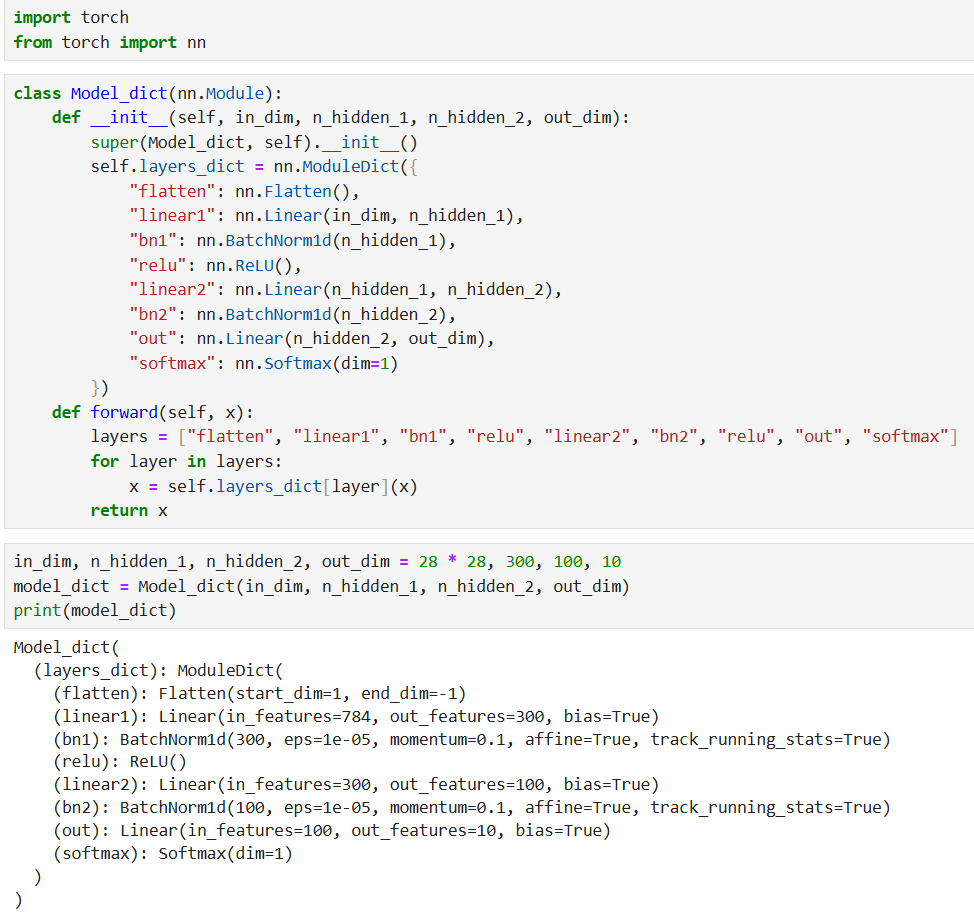974x917 pixels.
Task: Click the "(linear2): Linear(in_features=300" output line
Action: [x=355, y=785]
